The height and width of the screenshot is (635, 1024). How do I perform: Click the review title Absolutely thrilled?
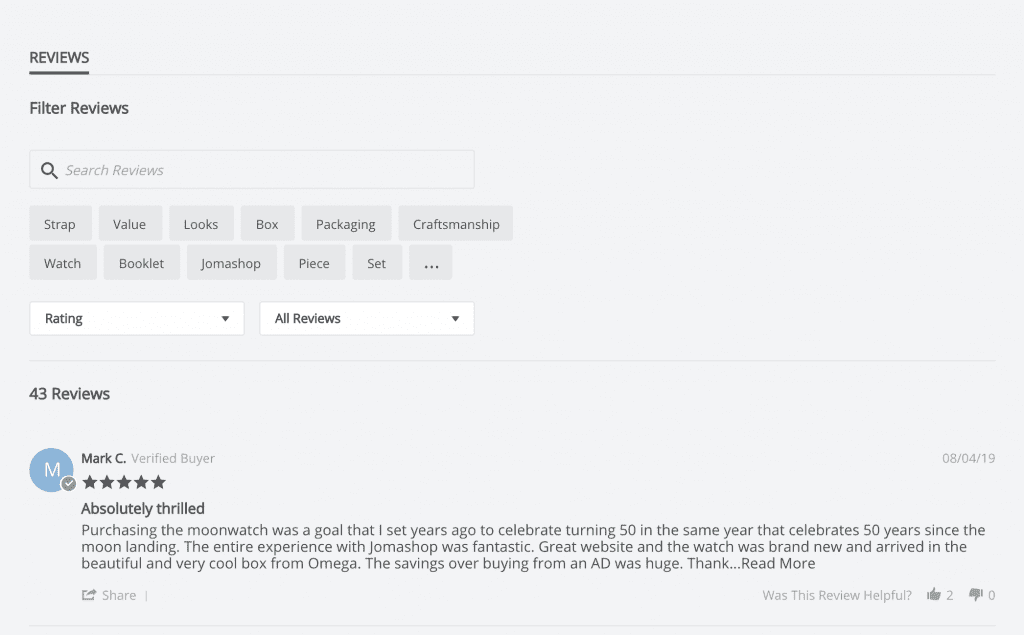(x=142, y=508)
